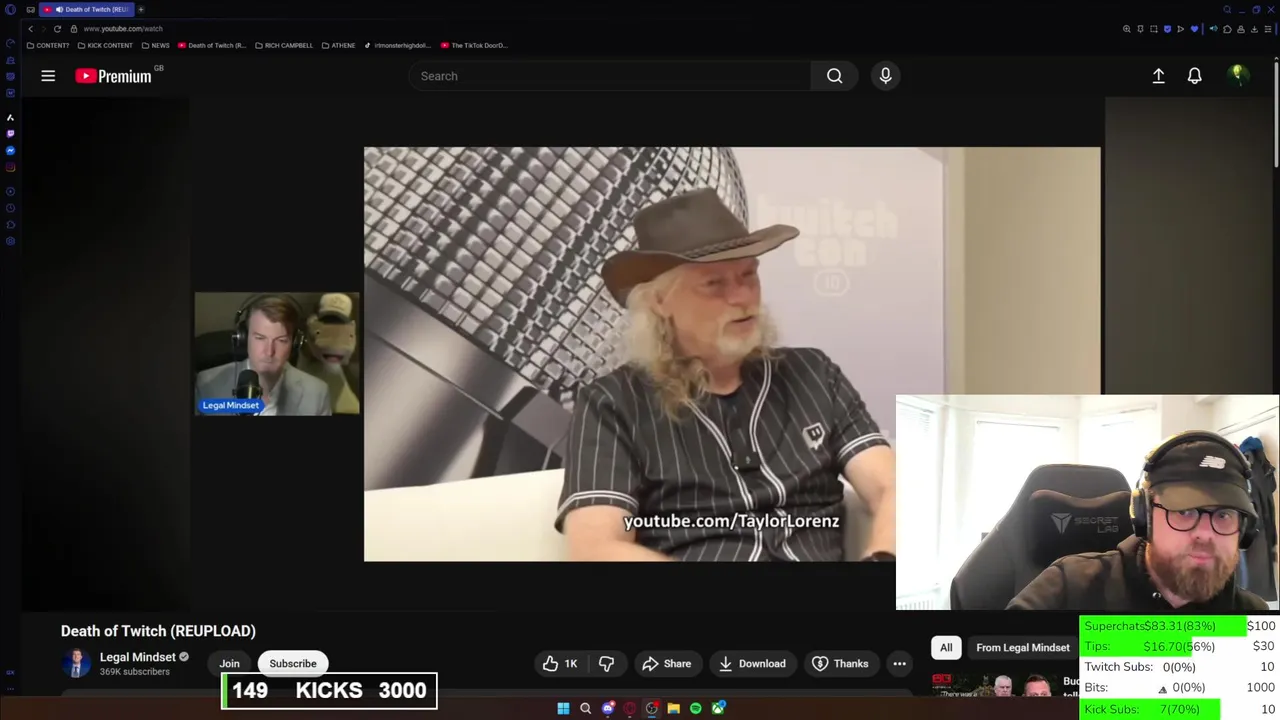Viewport: 1280px width, 720px height.
Task: Click the '369K subscribers' text
Action: tap(134, 672)
